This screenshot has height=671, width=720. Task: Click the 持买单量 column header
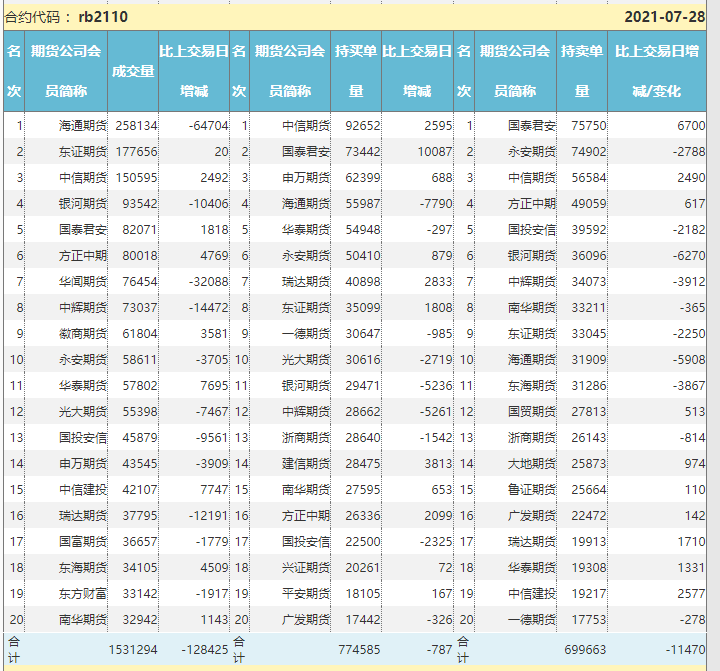(x=356, y=71)
